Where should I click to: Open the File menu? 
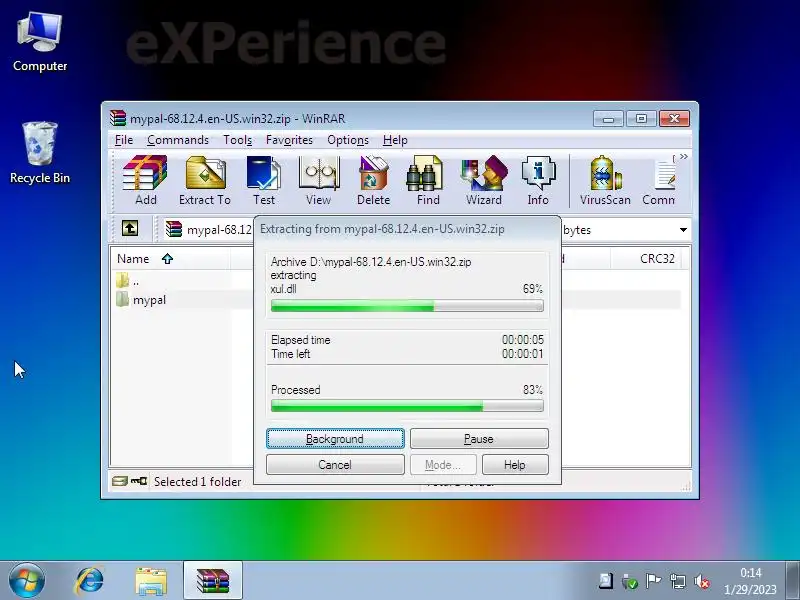point(124,140)
